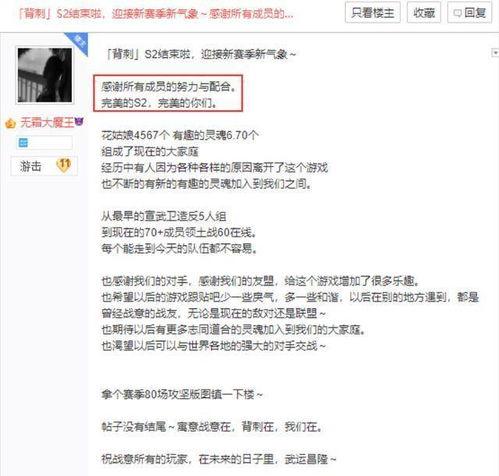The height and width of the screenshot is (476, 499).
Task: Click the level 11 heart badge icon
Action: (x=64, y=165)
